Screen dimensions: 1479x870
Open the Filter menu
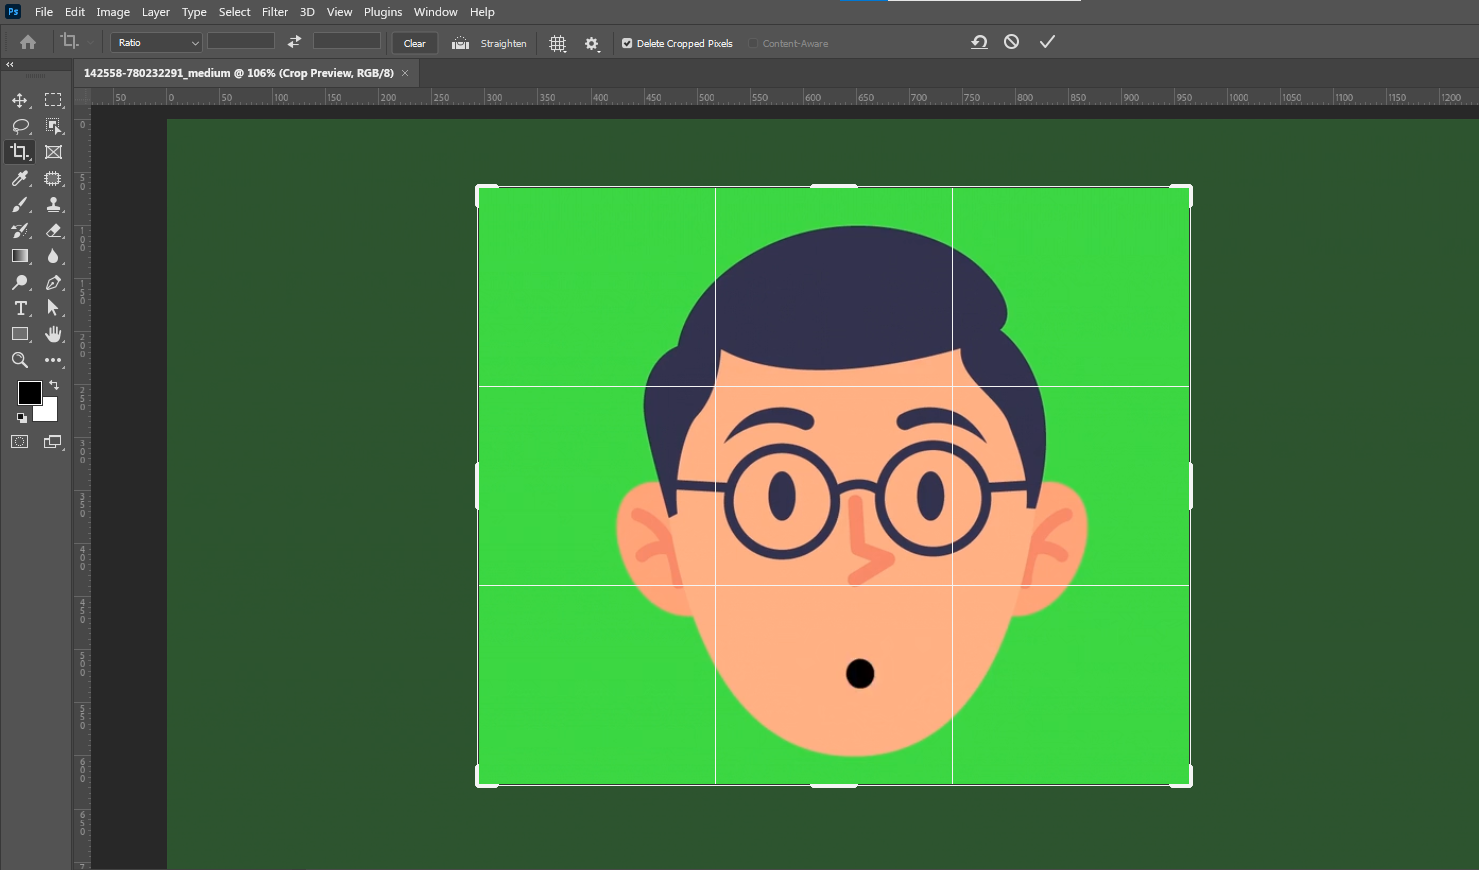275,12
